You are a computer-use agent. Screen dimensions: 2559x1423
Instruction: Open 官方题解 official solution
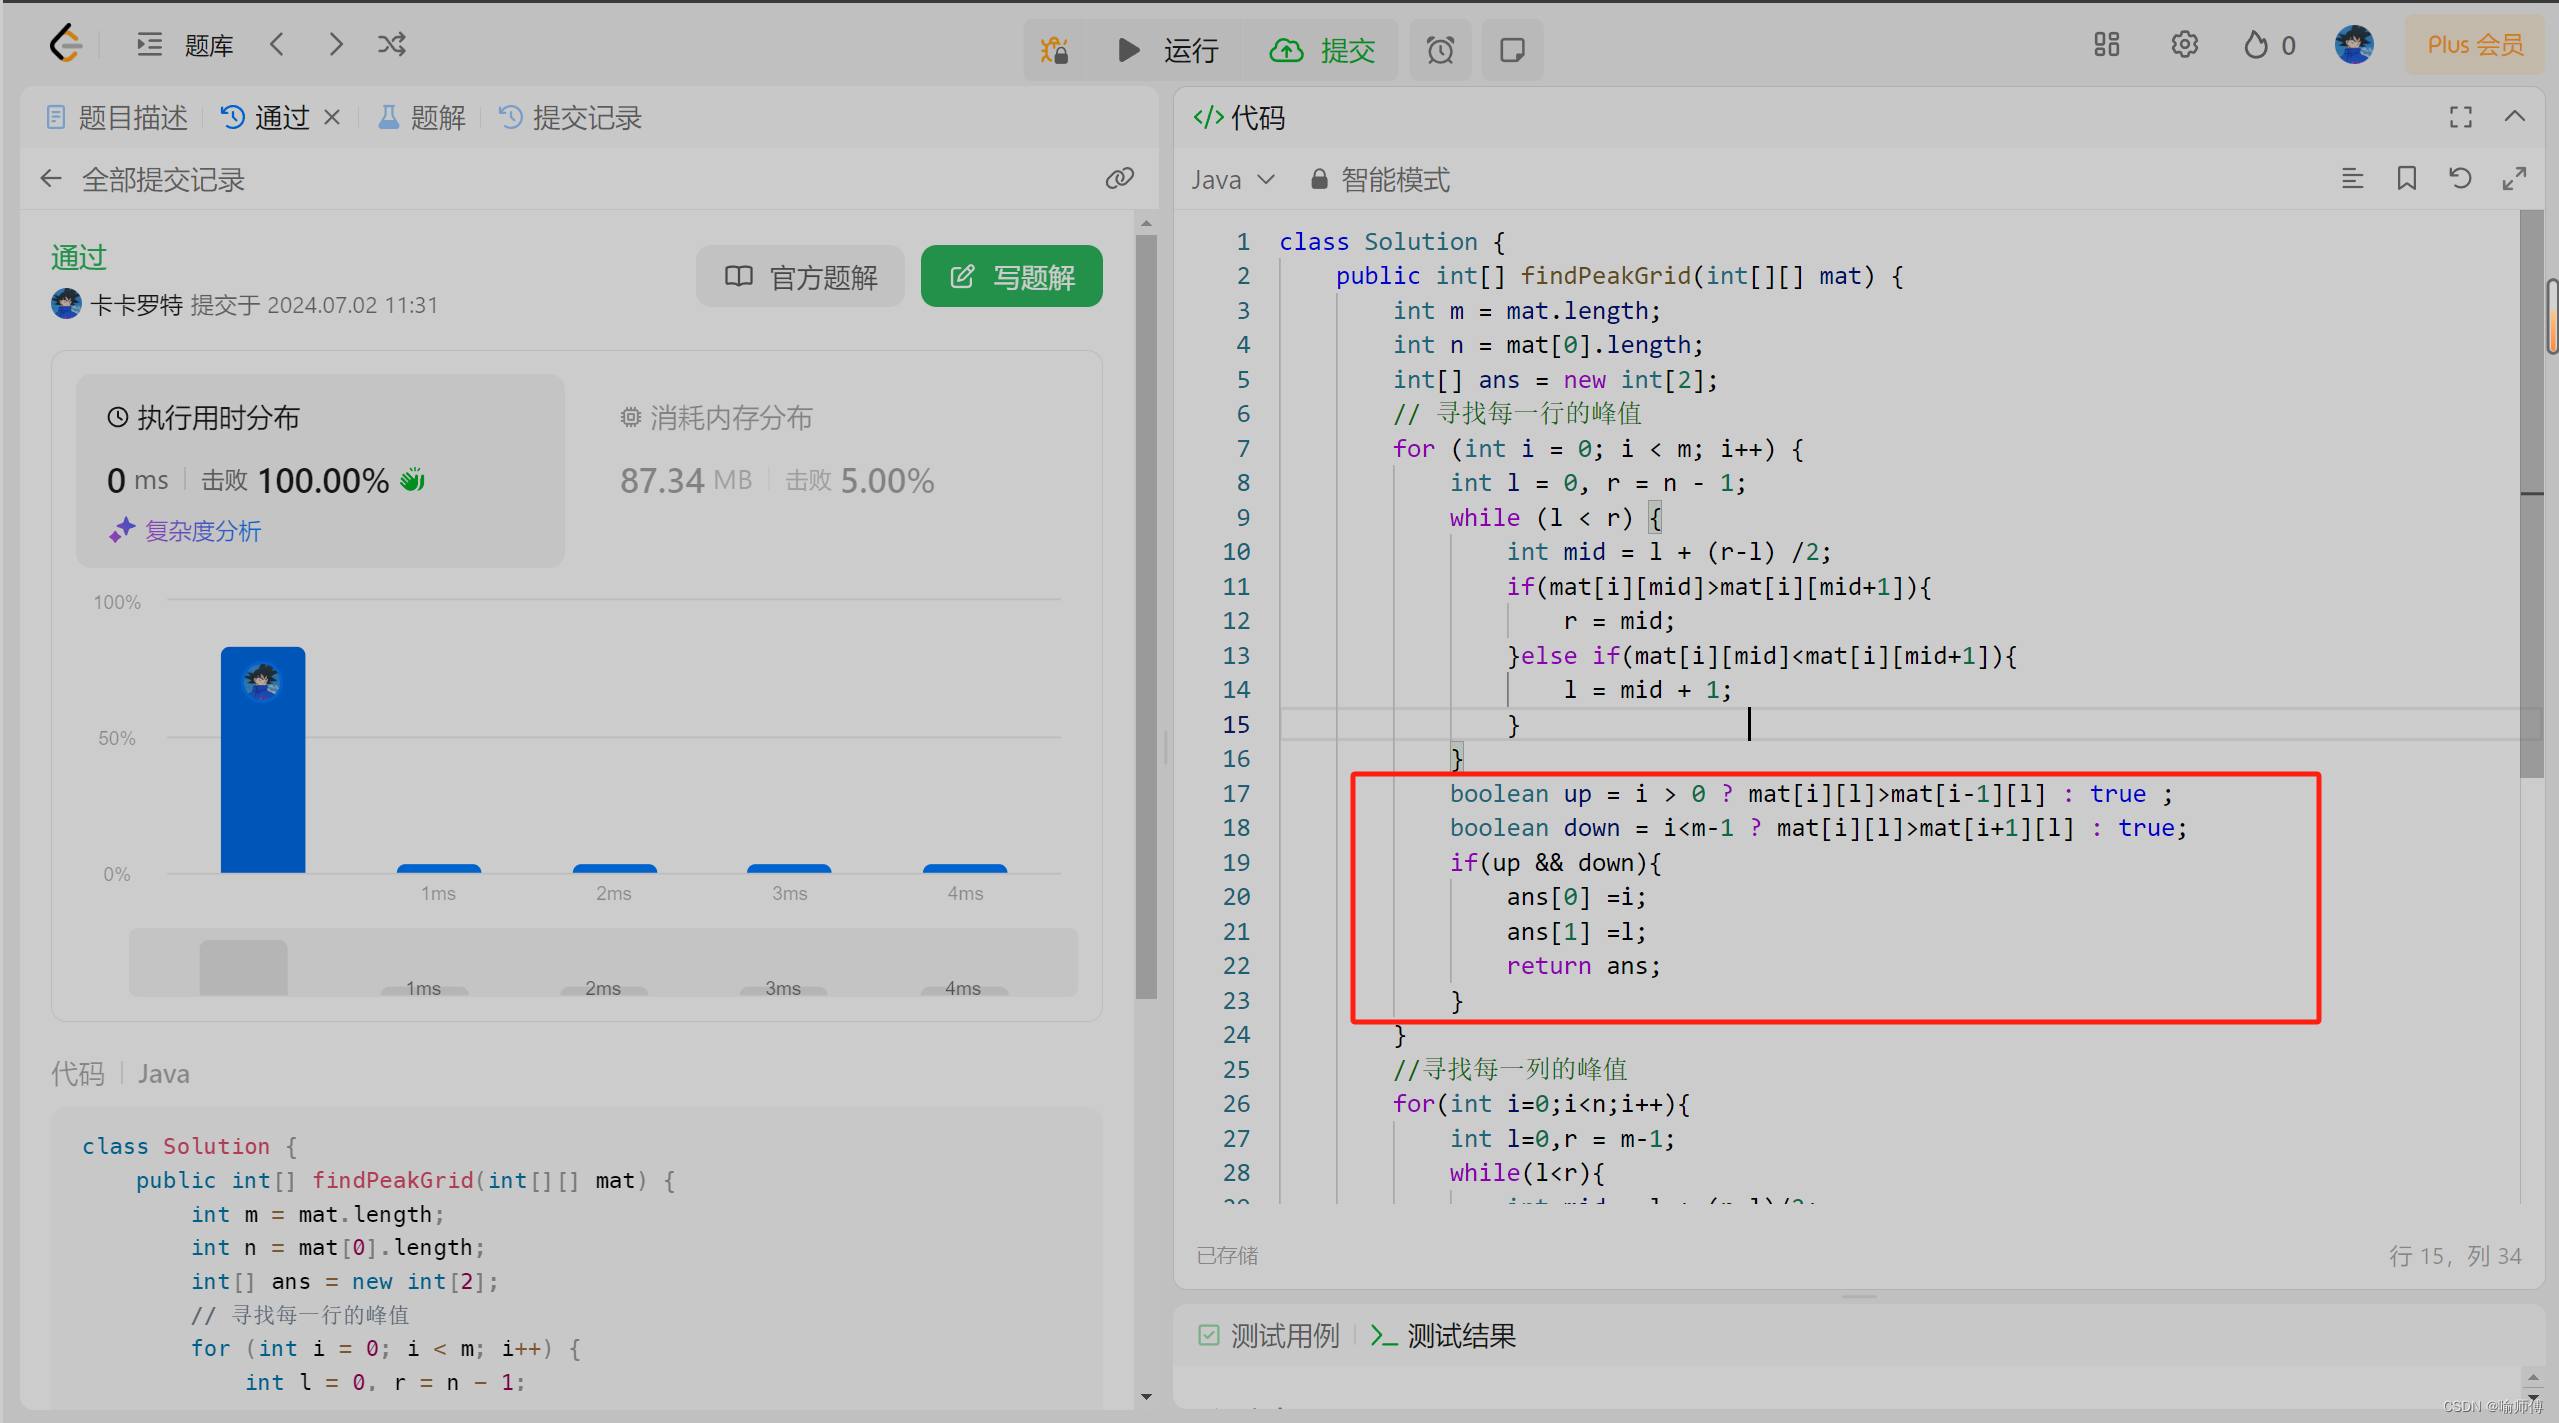point(800,276)
